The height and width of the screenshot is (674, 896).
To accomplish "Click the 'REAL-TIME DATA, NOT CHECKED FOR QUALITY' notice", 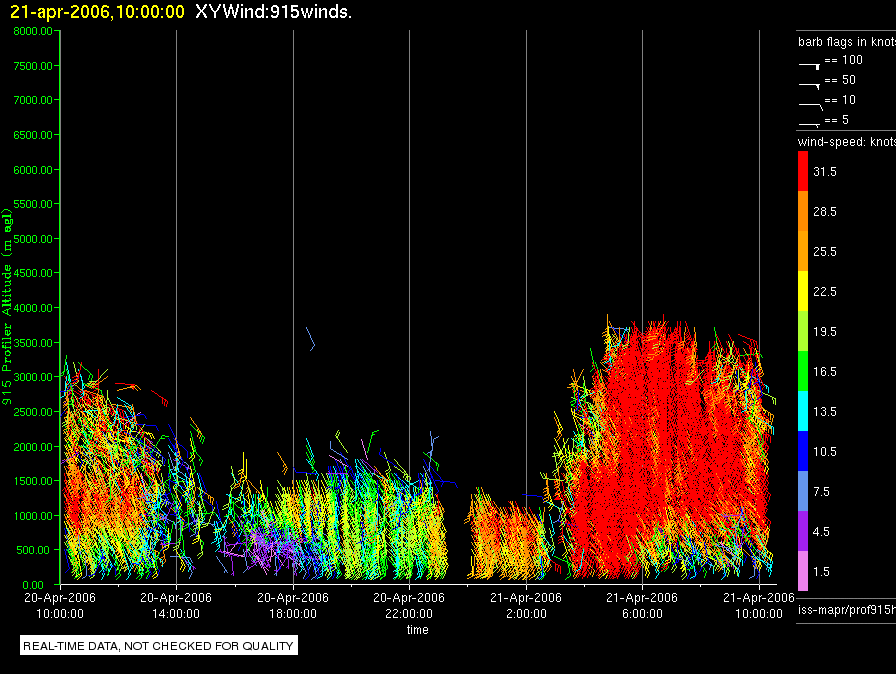I will [x=158, y=646].
